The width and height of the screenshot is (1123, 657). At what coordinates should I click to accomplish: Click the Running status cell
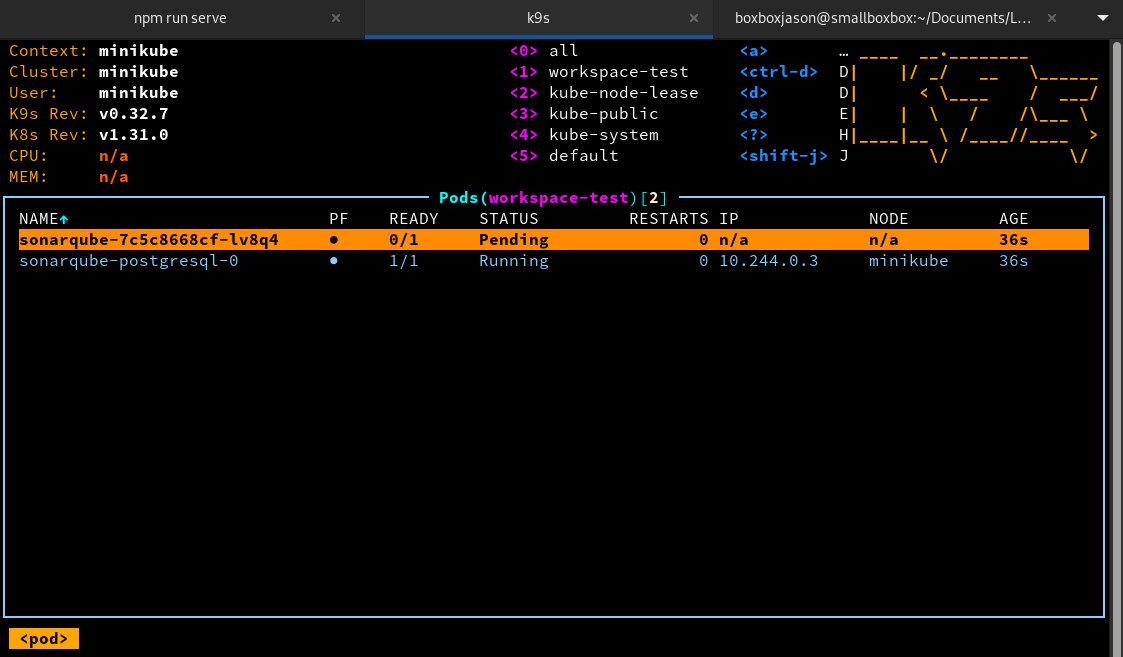[x=514, y=261]
